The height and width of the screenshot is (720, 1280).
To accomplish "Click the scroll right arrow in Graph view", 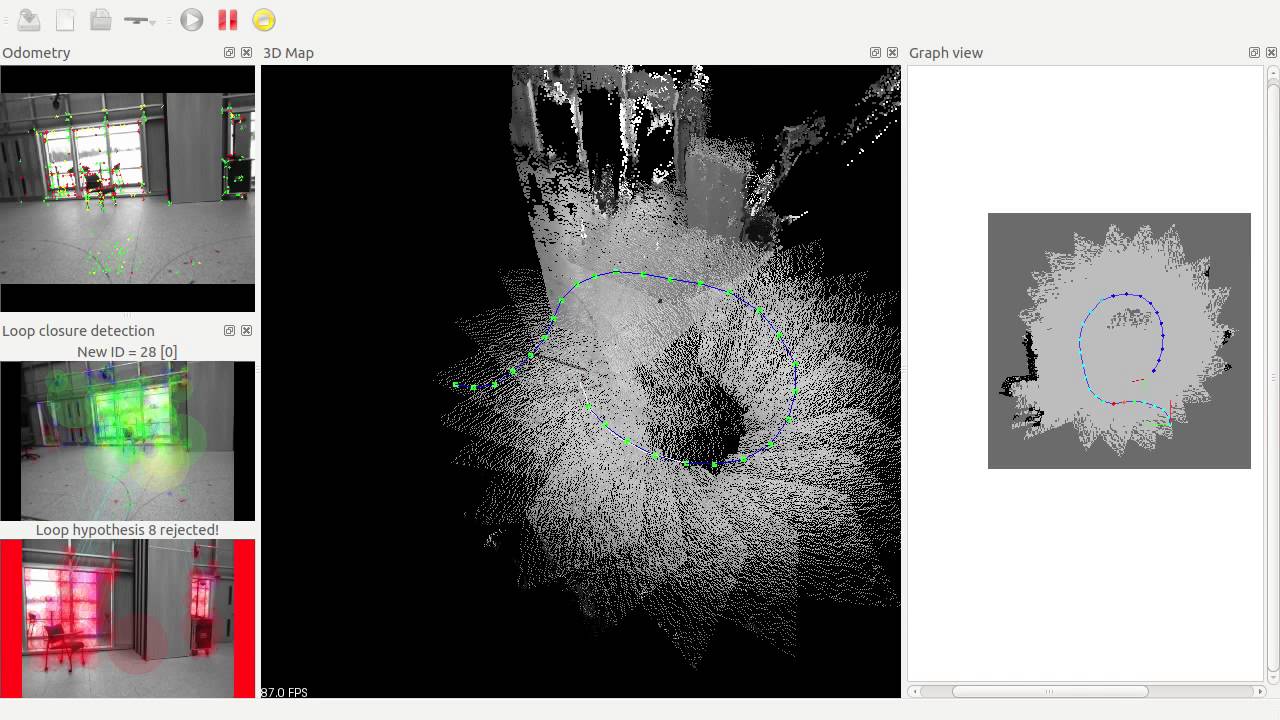I will pos(1259,691).
